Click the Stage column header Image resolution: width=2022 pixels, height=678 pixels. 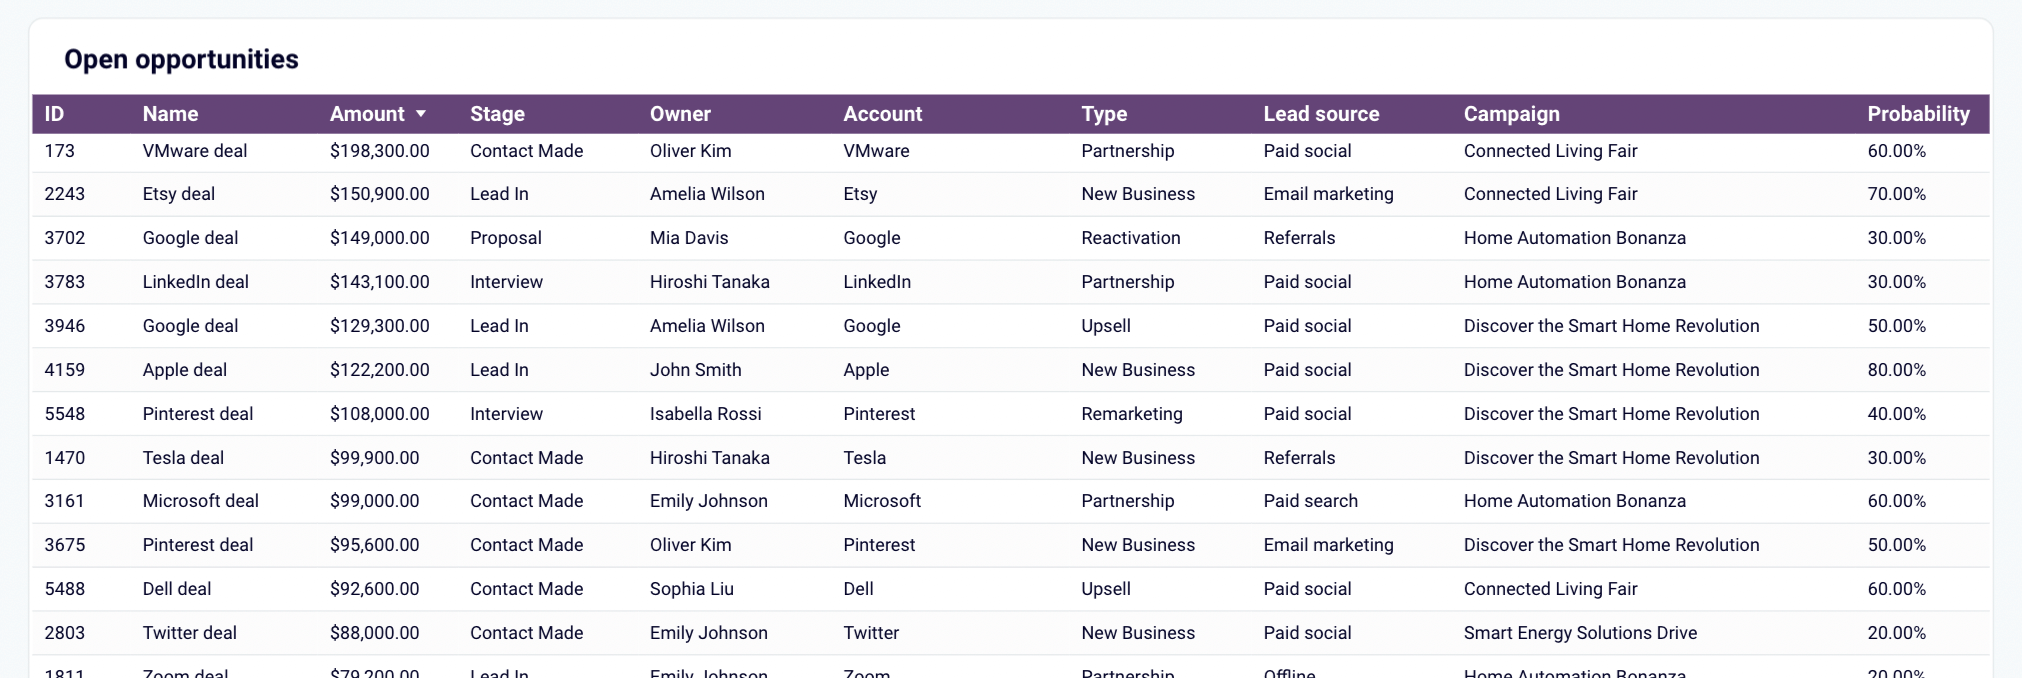point(497,114)
